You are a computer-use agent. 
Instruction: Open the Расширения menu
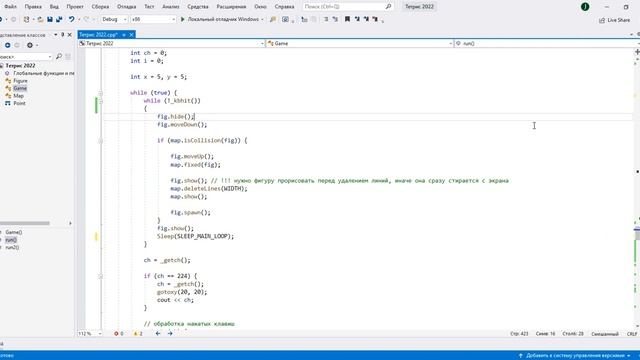tap(231, 7)
